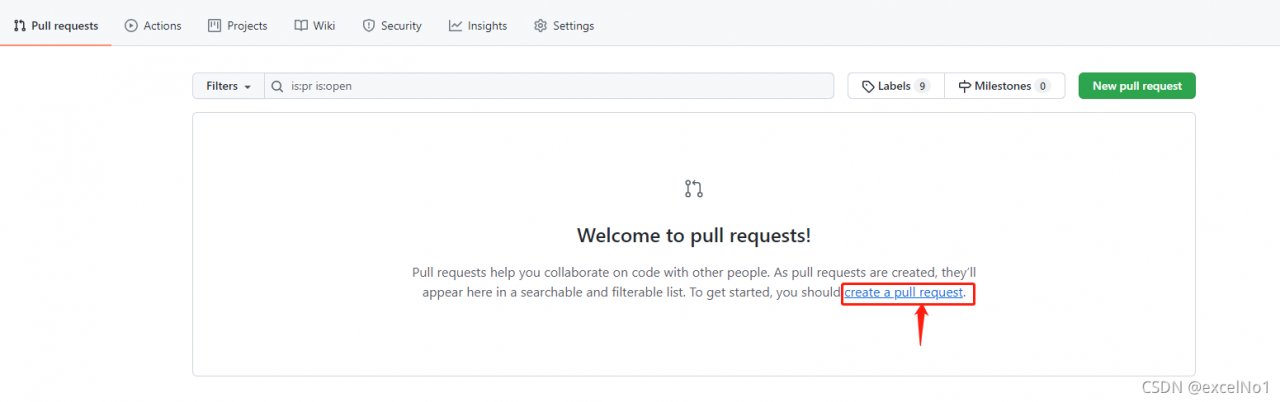This screenshot has height=402, width=1280.
Task: Click the search magnifier icon
Action: (278, 86)
